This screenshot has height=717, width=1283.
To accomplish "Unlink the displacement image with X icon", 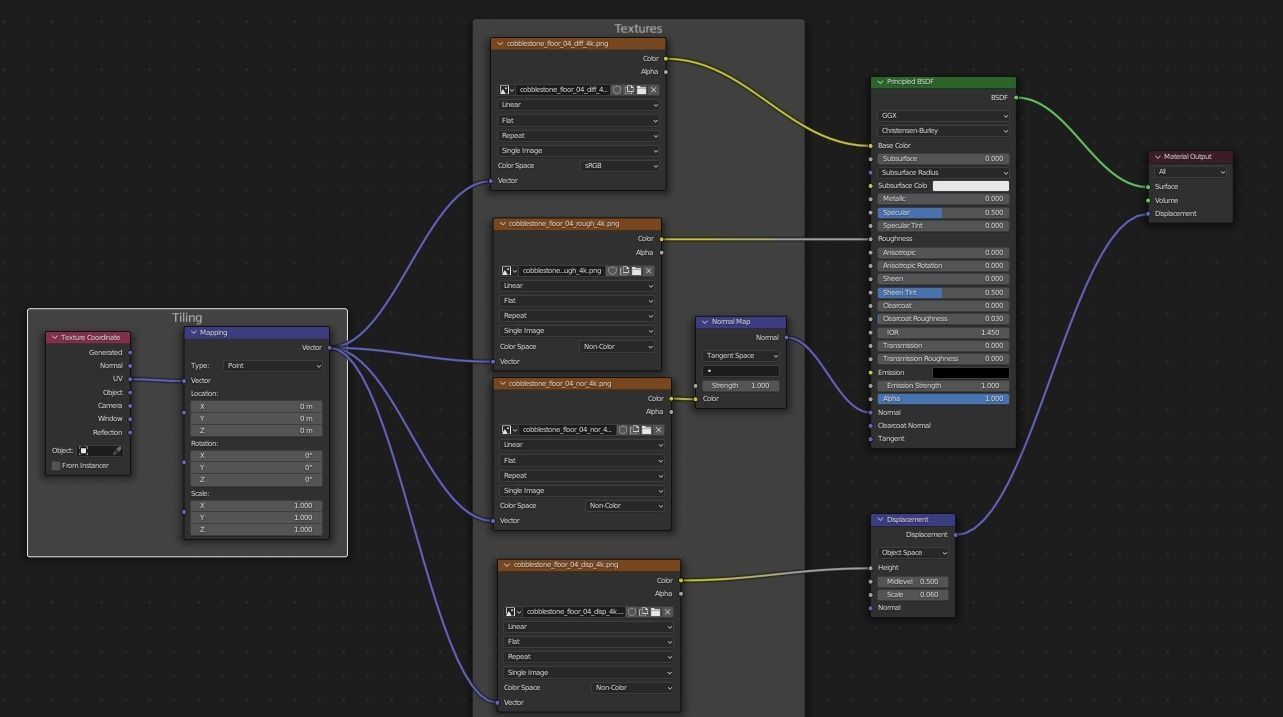I will click(667, 612).
